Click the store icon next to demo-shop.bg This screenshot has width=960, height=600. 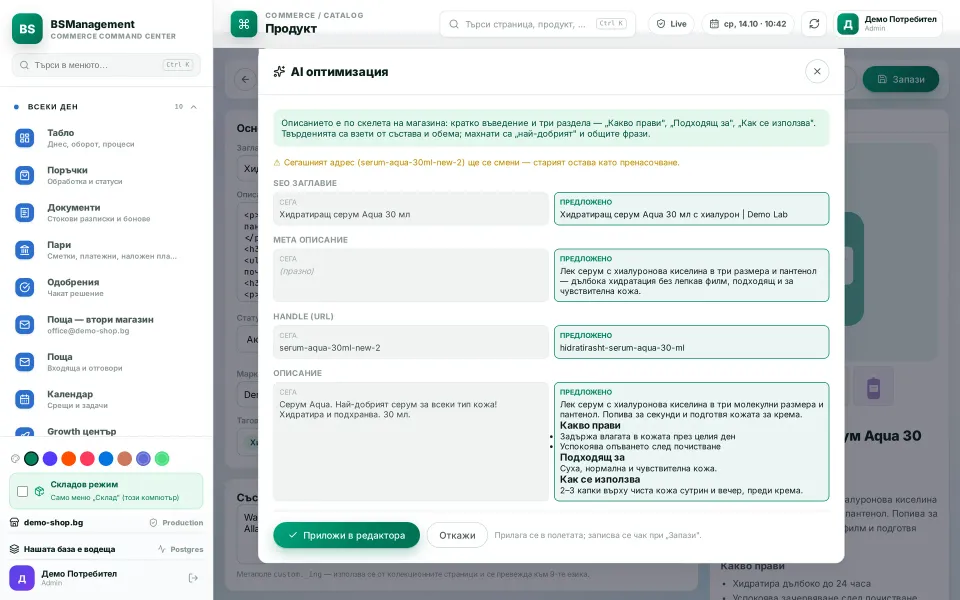click(x=14, y=522)
